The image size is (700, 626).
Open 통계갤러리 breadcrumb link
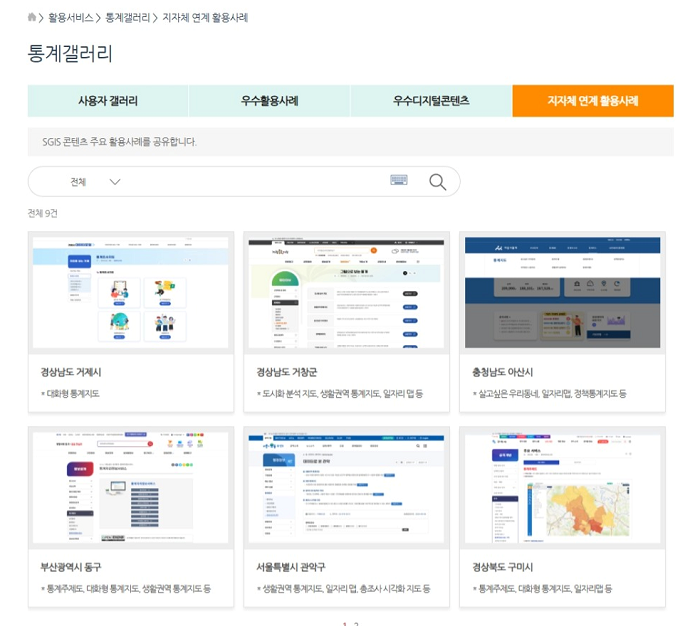tap(127, 18)
